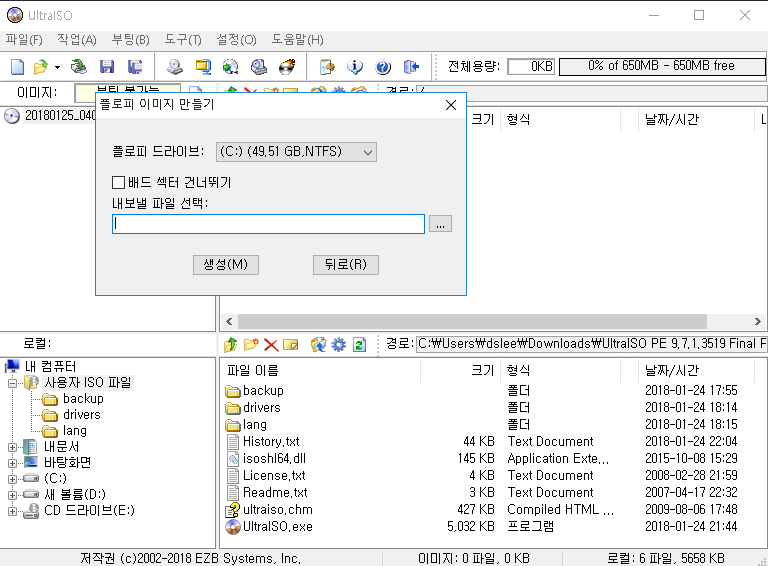Open the 플로피 드라이브 drive dropdown
Image resolution: width=768 pixels, height=566 pixels.
click(x=296, y=152)
